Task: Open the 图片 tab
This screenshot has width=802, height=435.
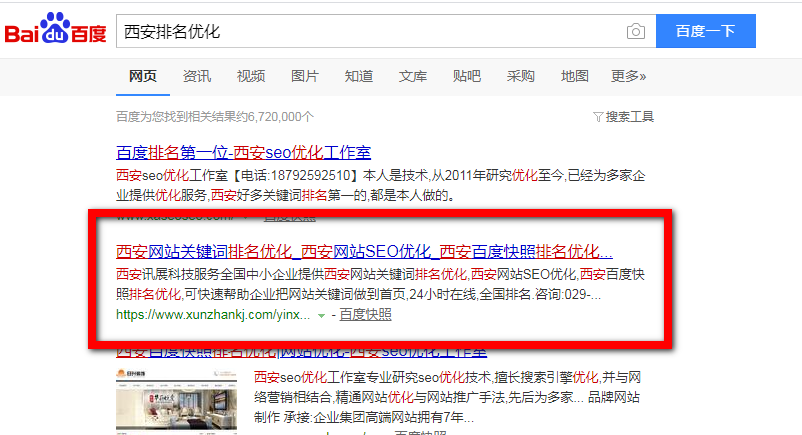Action: pyautogui.click(x=305, y=76)
